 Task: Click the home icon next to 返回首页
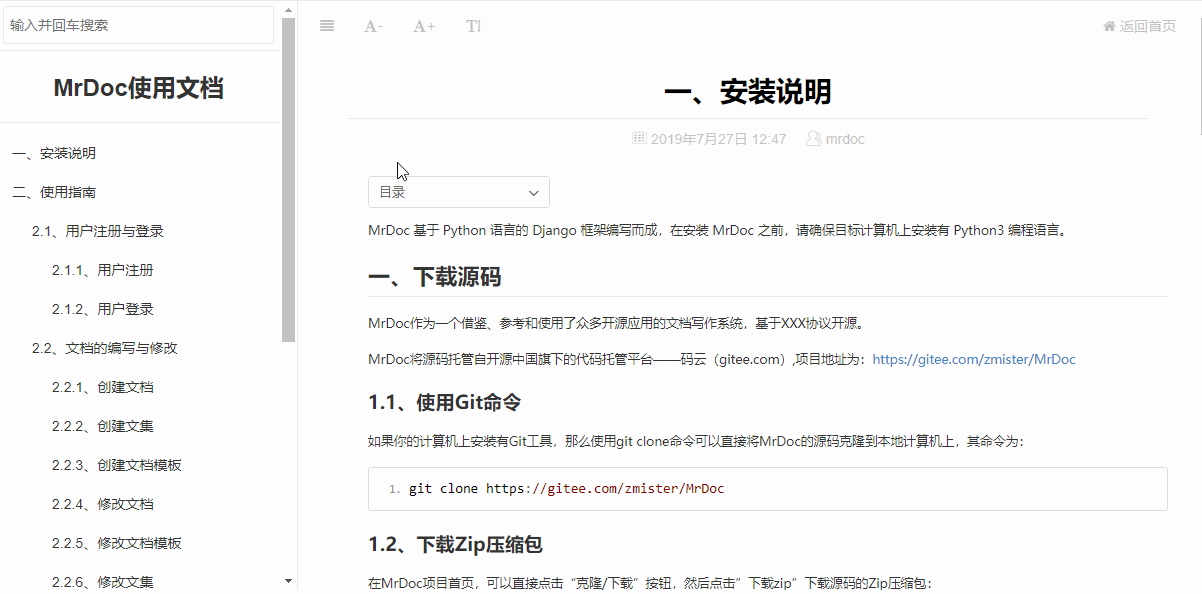(x=1109, y=26)
